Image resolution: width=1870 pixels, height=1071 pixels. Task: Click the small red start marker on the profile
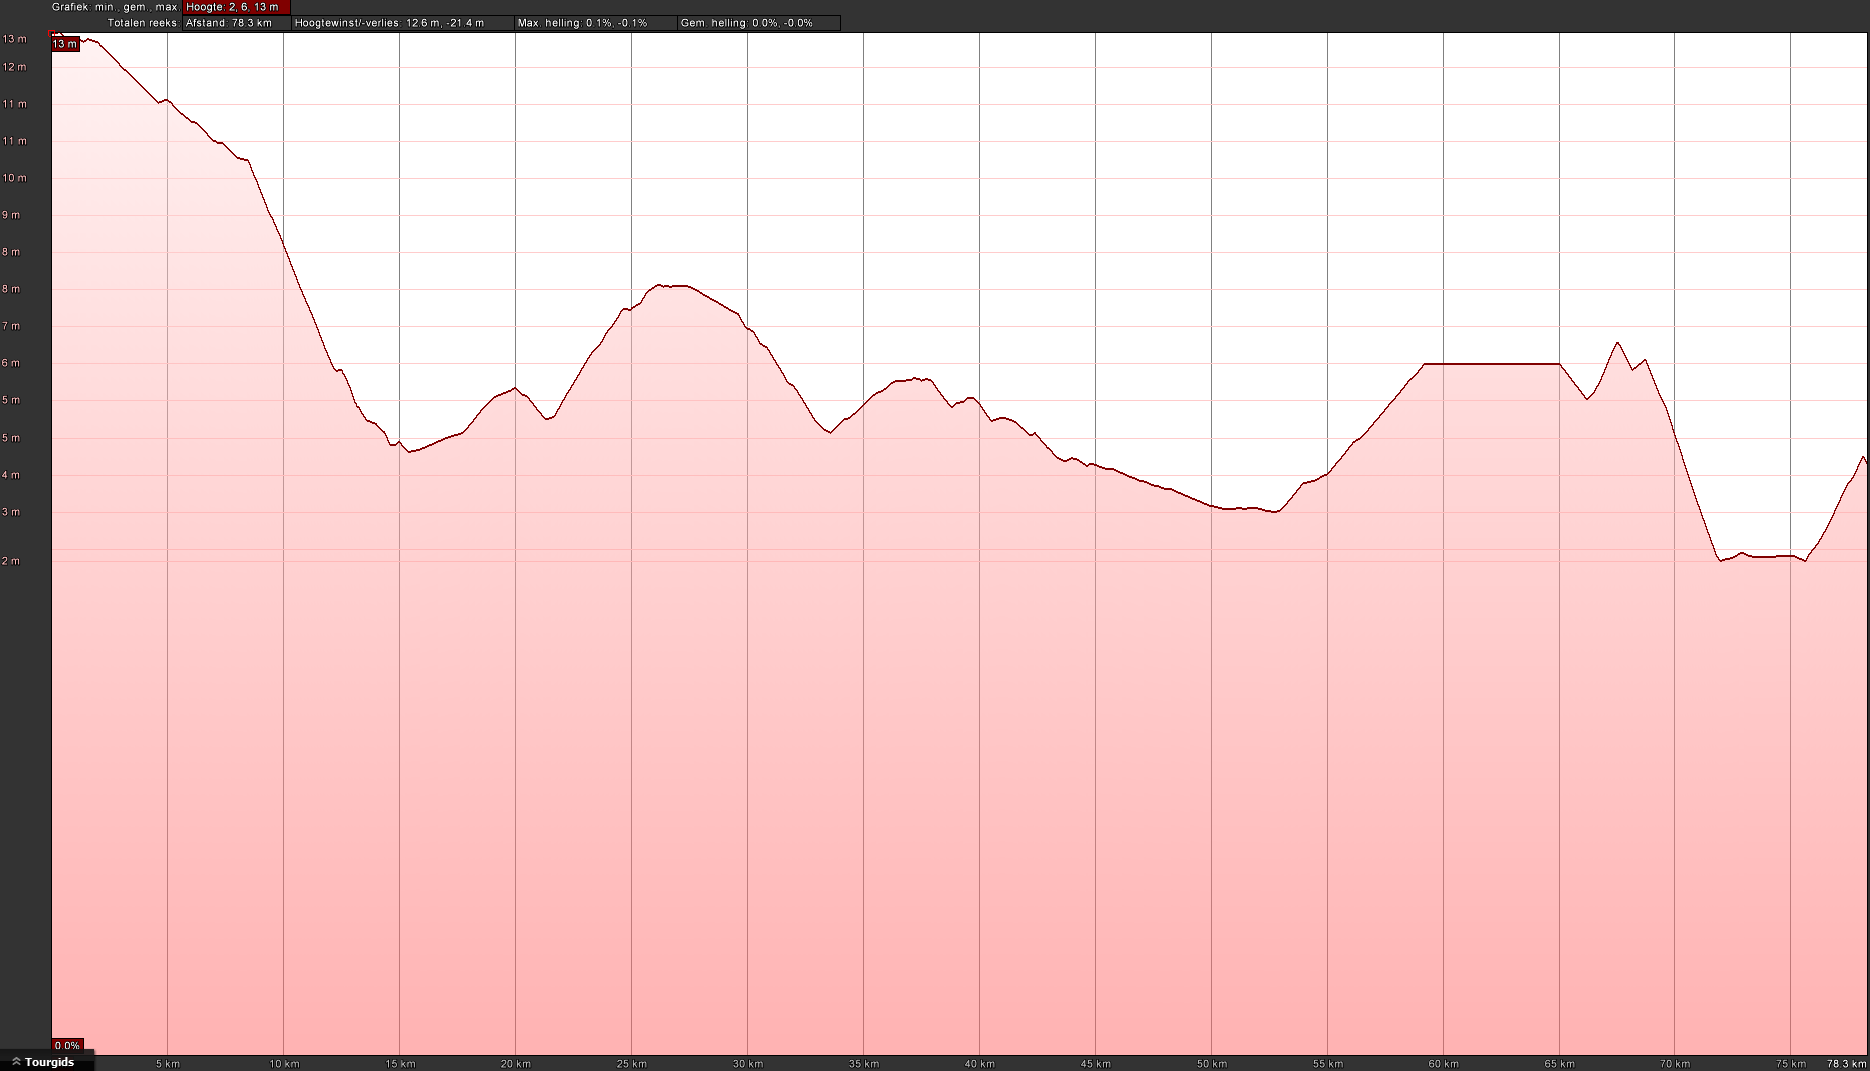coord(53,34)
